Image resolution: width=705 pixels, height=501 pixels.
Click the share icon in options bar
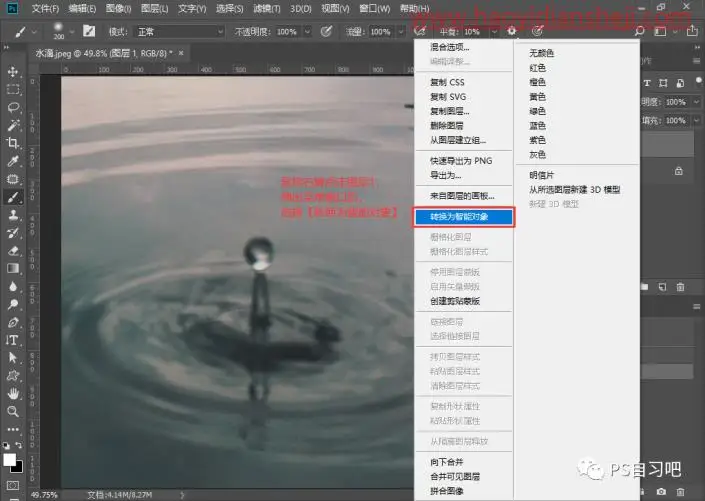pos(692,31)
